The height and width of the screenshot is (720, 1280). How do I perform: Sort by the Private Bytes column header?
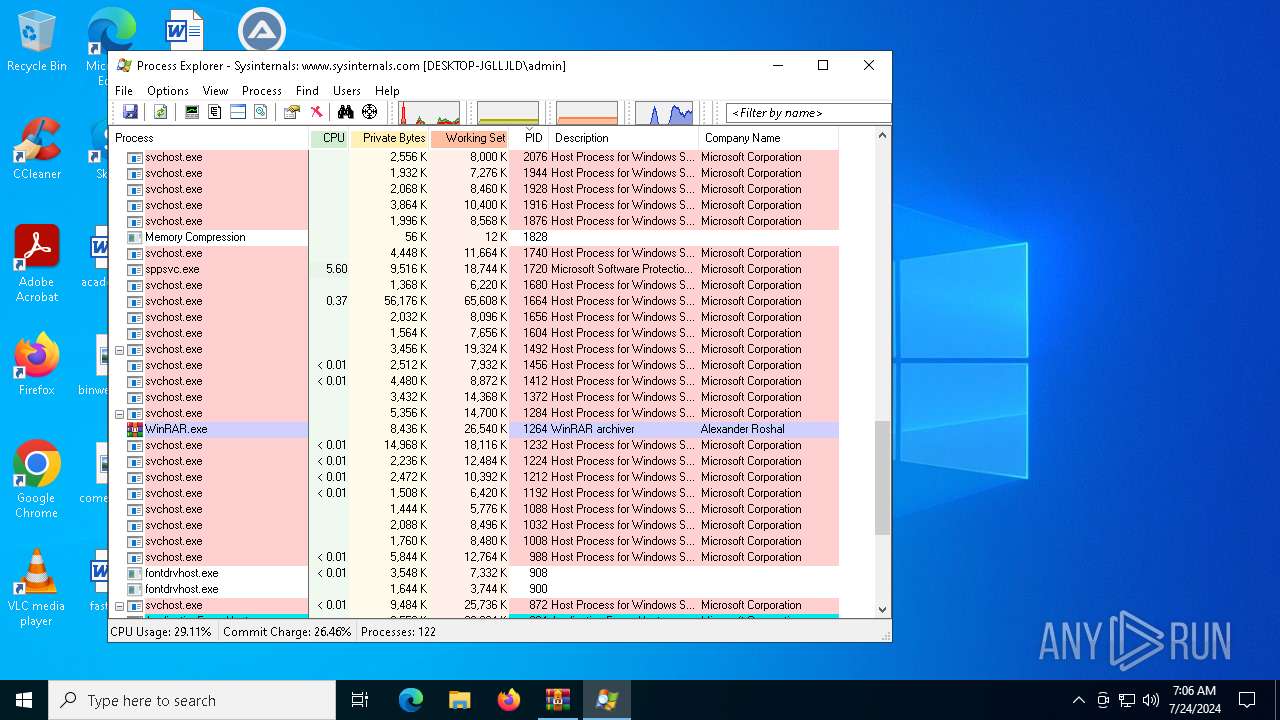(390, 138)
